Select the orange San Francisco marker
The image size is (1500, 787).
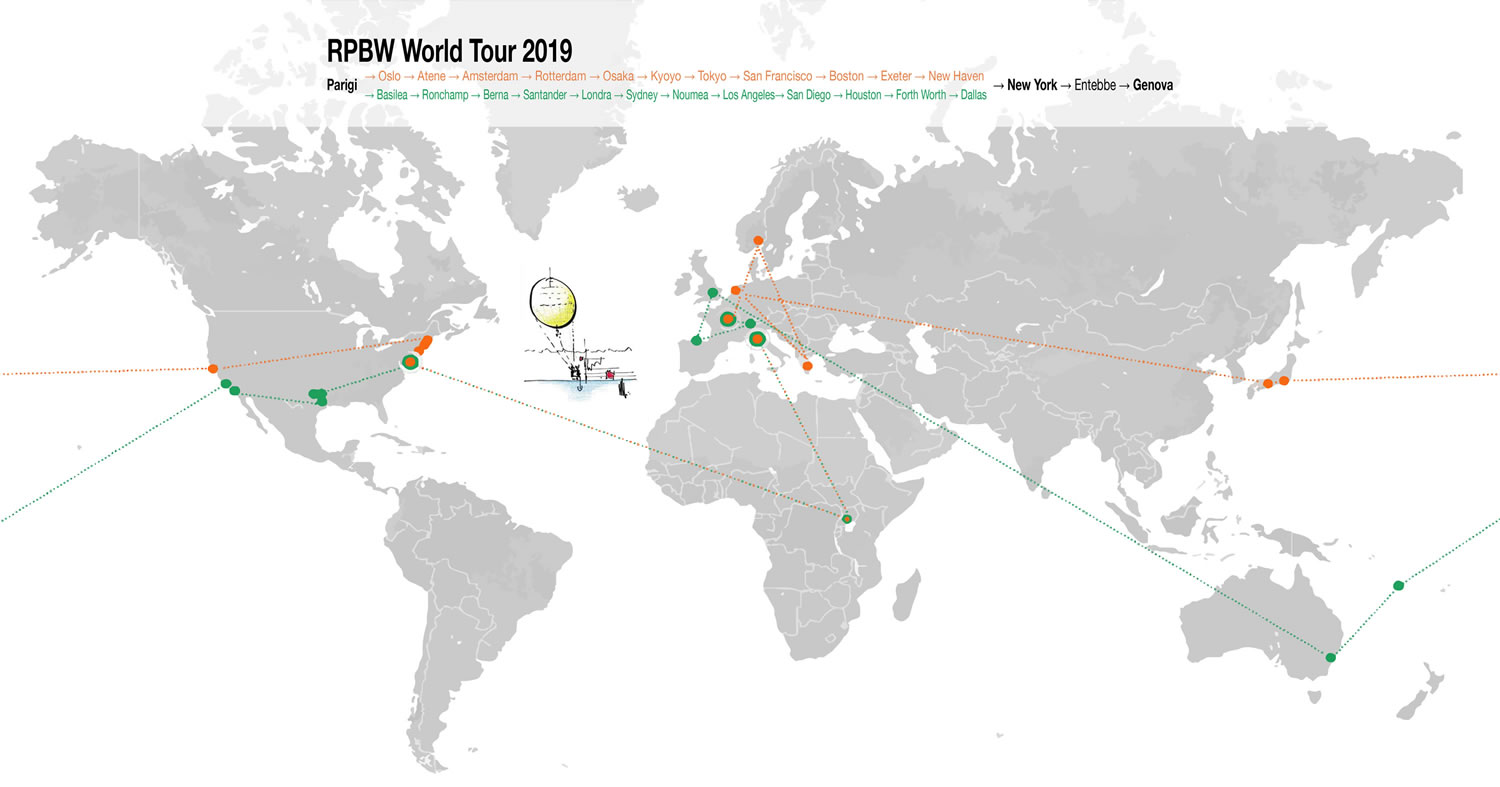(213, 369)
